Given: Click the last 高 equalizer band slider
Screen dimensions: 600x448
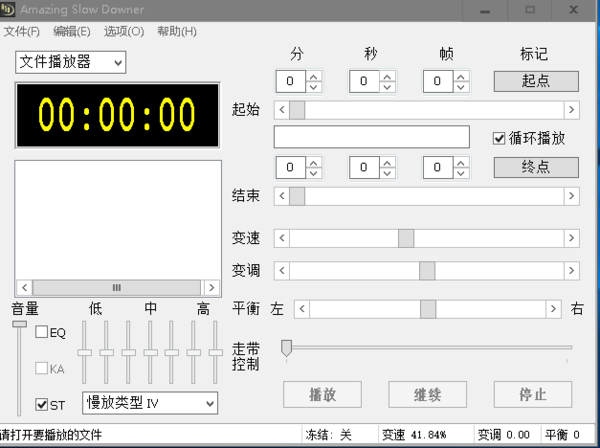Looking at the screenshot, I should pyautogui.click(x=215, y=352).
